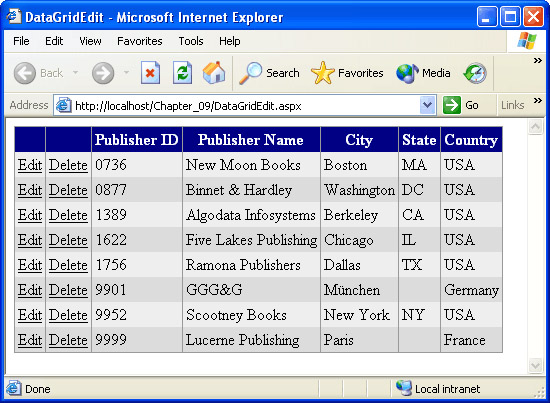
Task: Go to the Home page icon
Action: (x=214, y=73)
